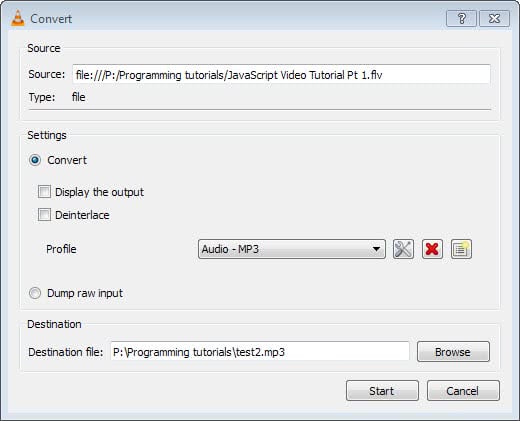Click the Settings group heading

coord(47,135)
